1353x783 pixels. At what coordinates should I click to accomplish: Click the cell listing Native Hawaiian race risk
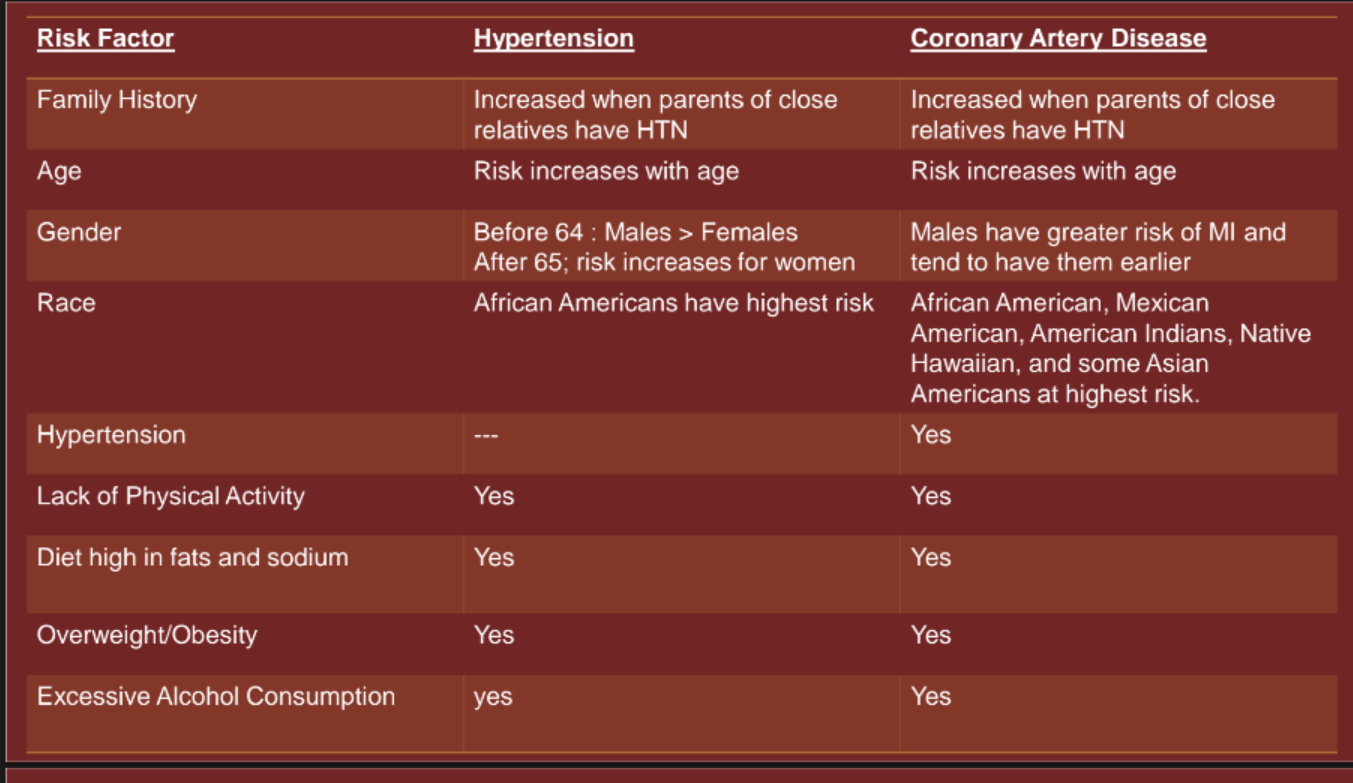click(1110, 348)
